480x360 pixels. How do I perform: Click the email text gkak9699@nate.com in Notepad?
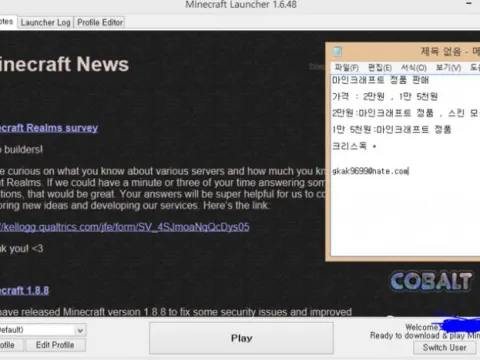(370, 171)
